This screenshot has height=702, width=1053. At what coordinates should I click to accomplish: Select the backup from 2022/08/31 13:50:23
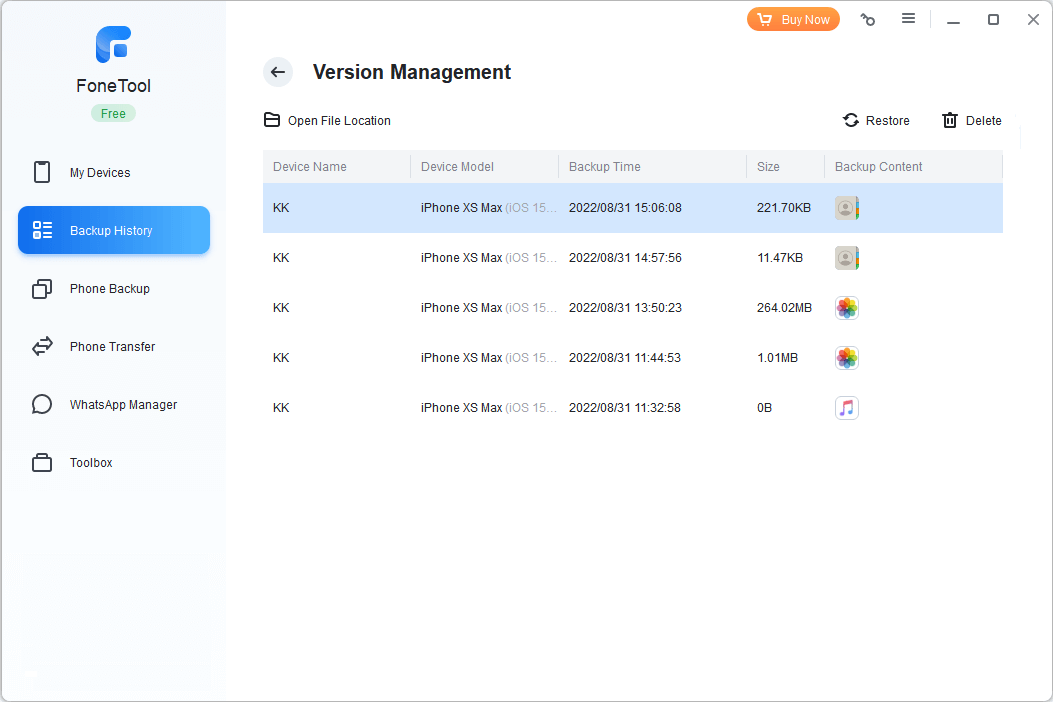[625, 308]
